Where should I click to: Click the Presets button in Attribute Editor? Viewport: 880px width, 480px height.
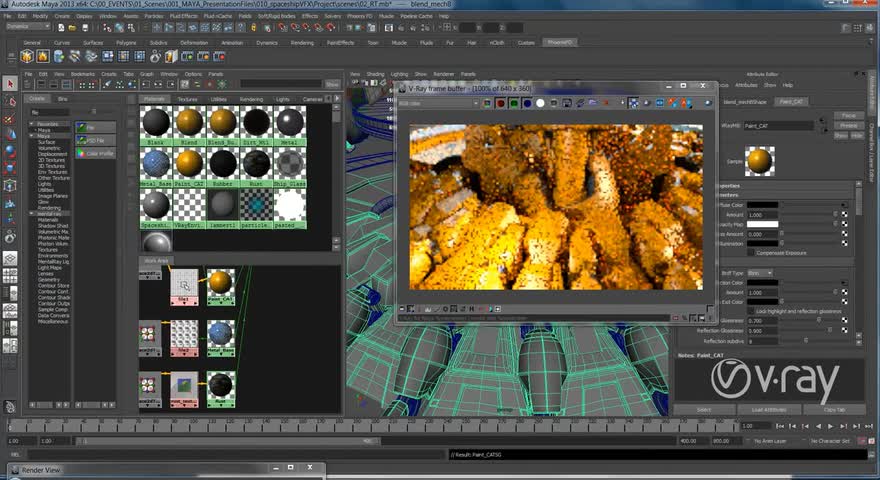pos(848,125)
